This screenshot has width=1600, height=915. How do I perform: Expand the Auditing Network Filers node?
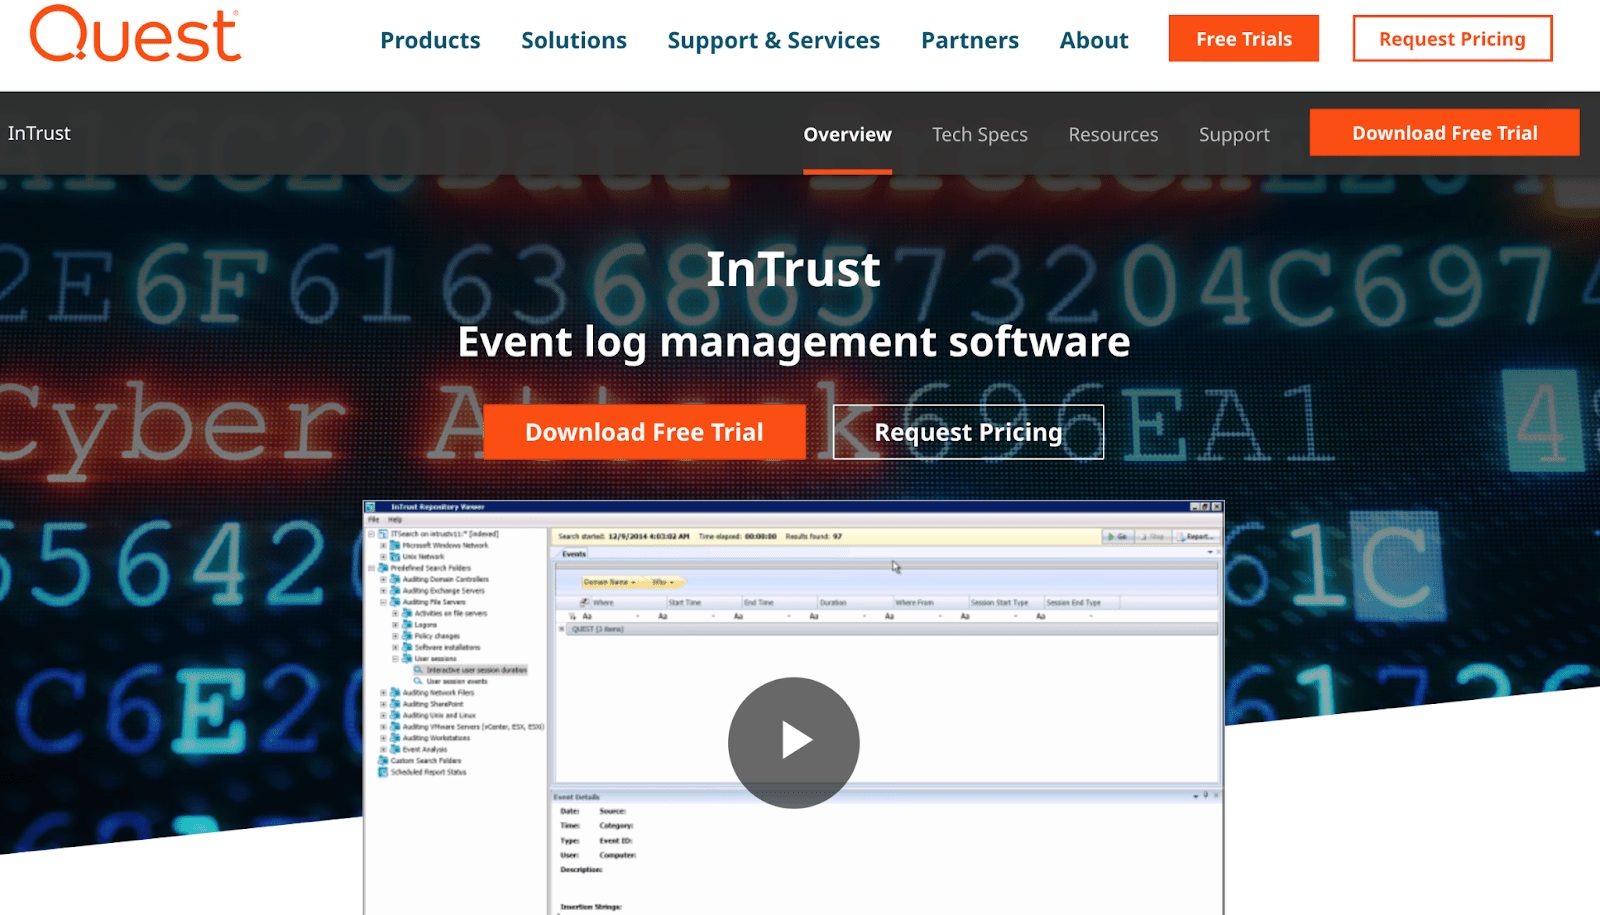(x=383, y=692)
